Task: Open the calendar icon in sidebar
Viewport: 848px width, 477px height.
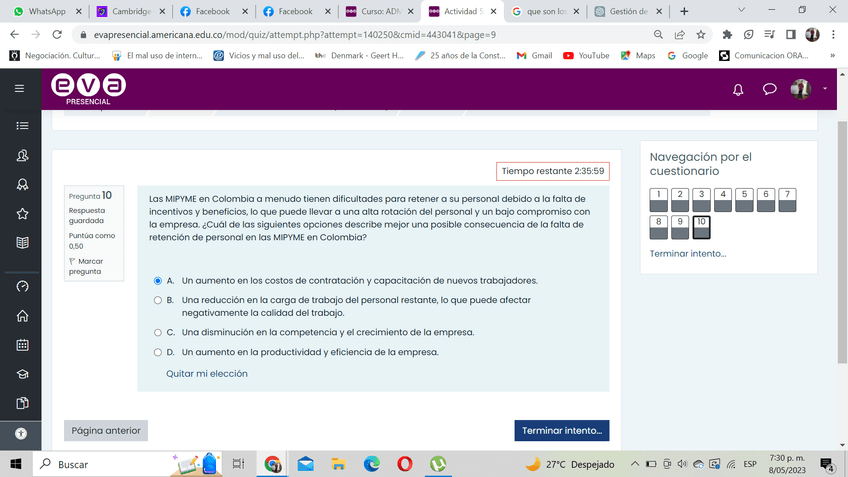Action: 22,345
